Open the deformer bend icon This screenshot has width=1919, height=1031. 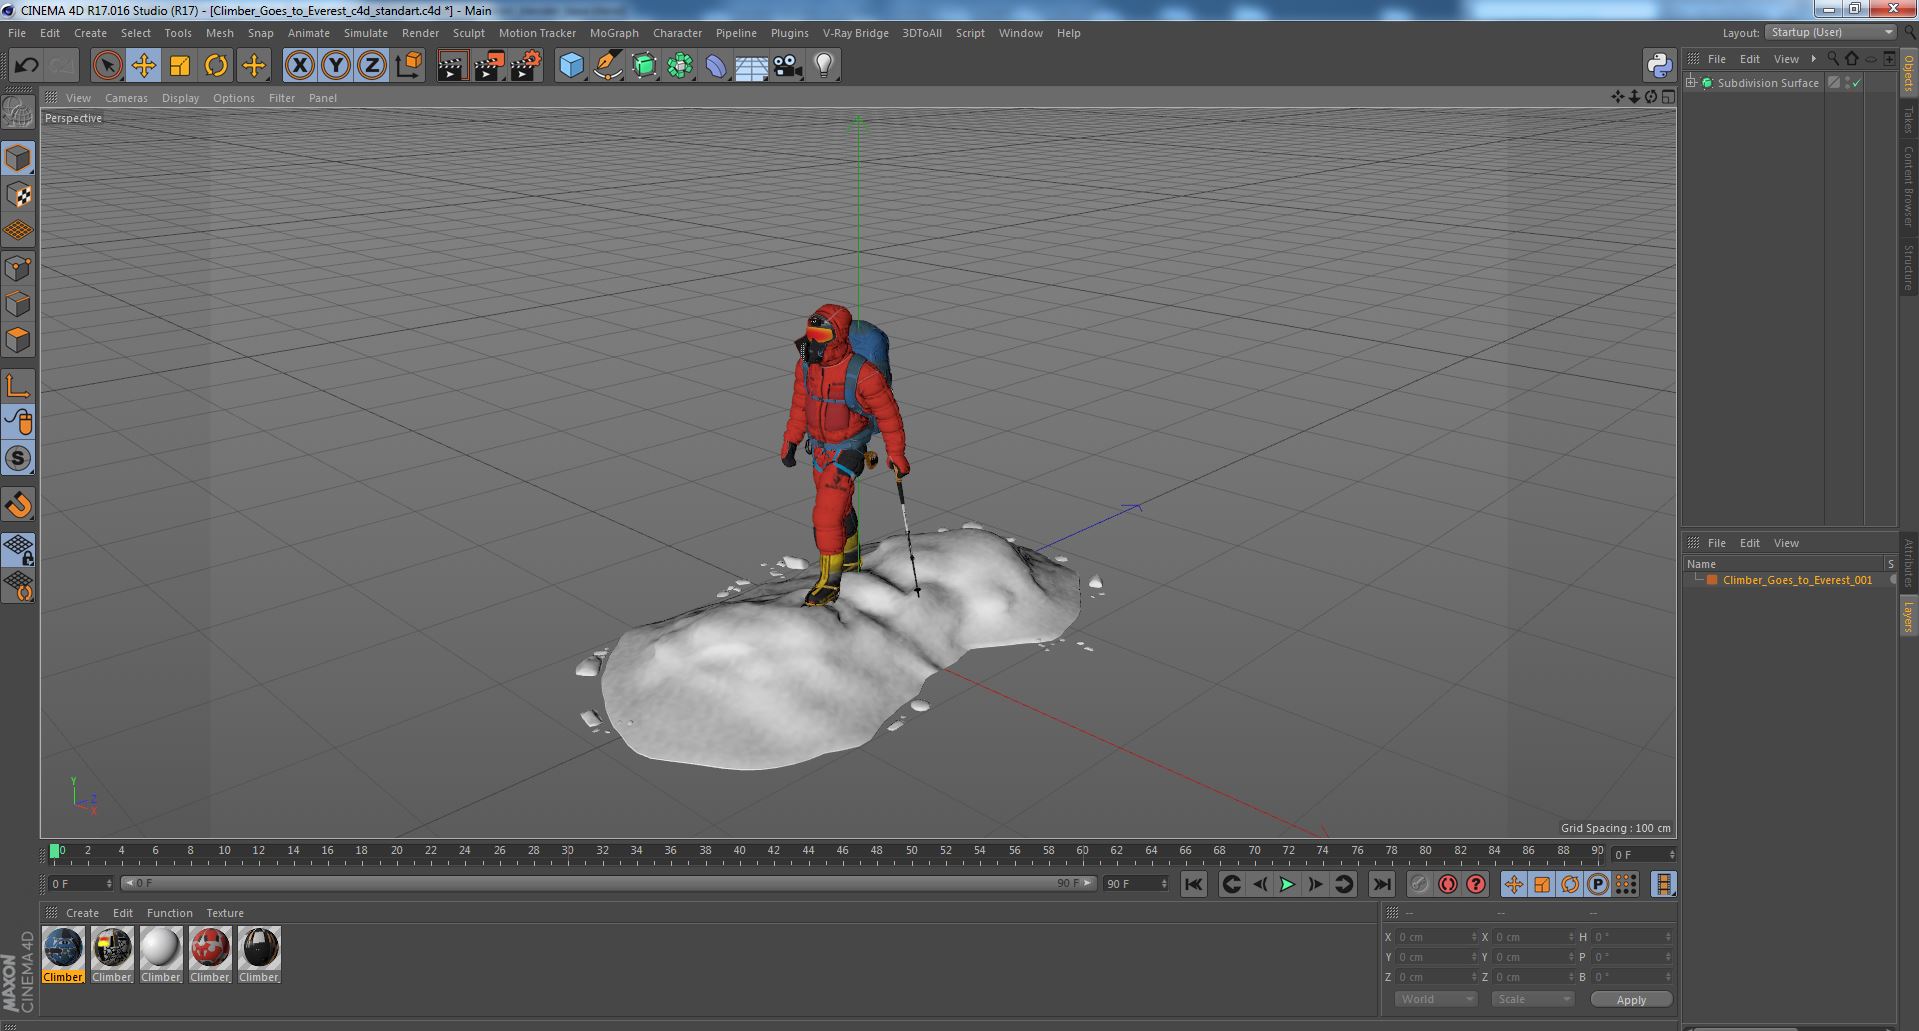(716, 66)
